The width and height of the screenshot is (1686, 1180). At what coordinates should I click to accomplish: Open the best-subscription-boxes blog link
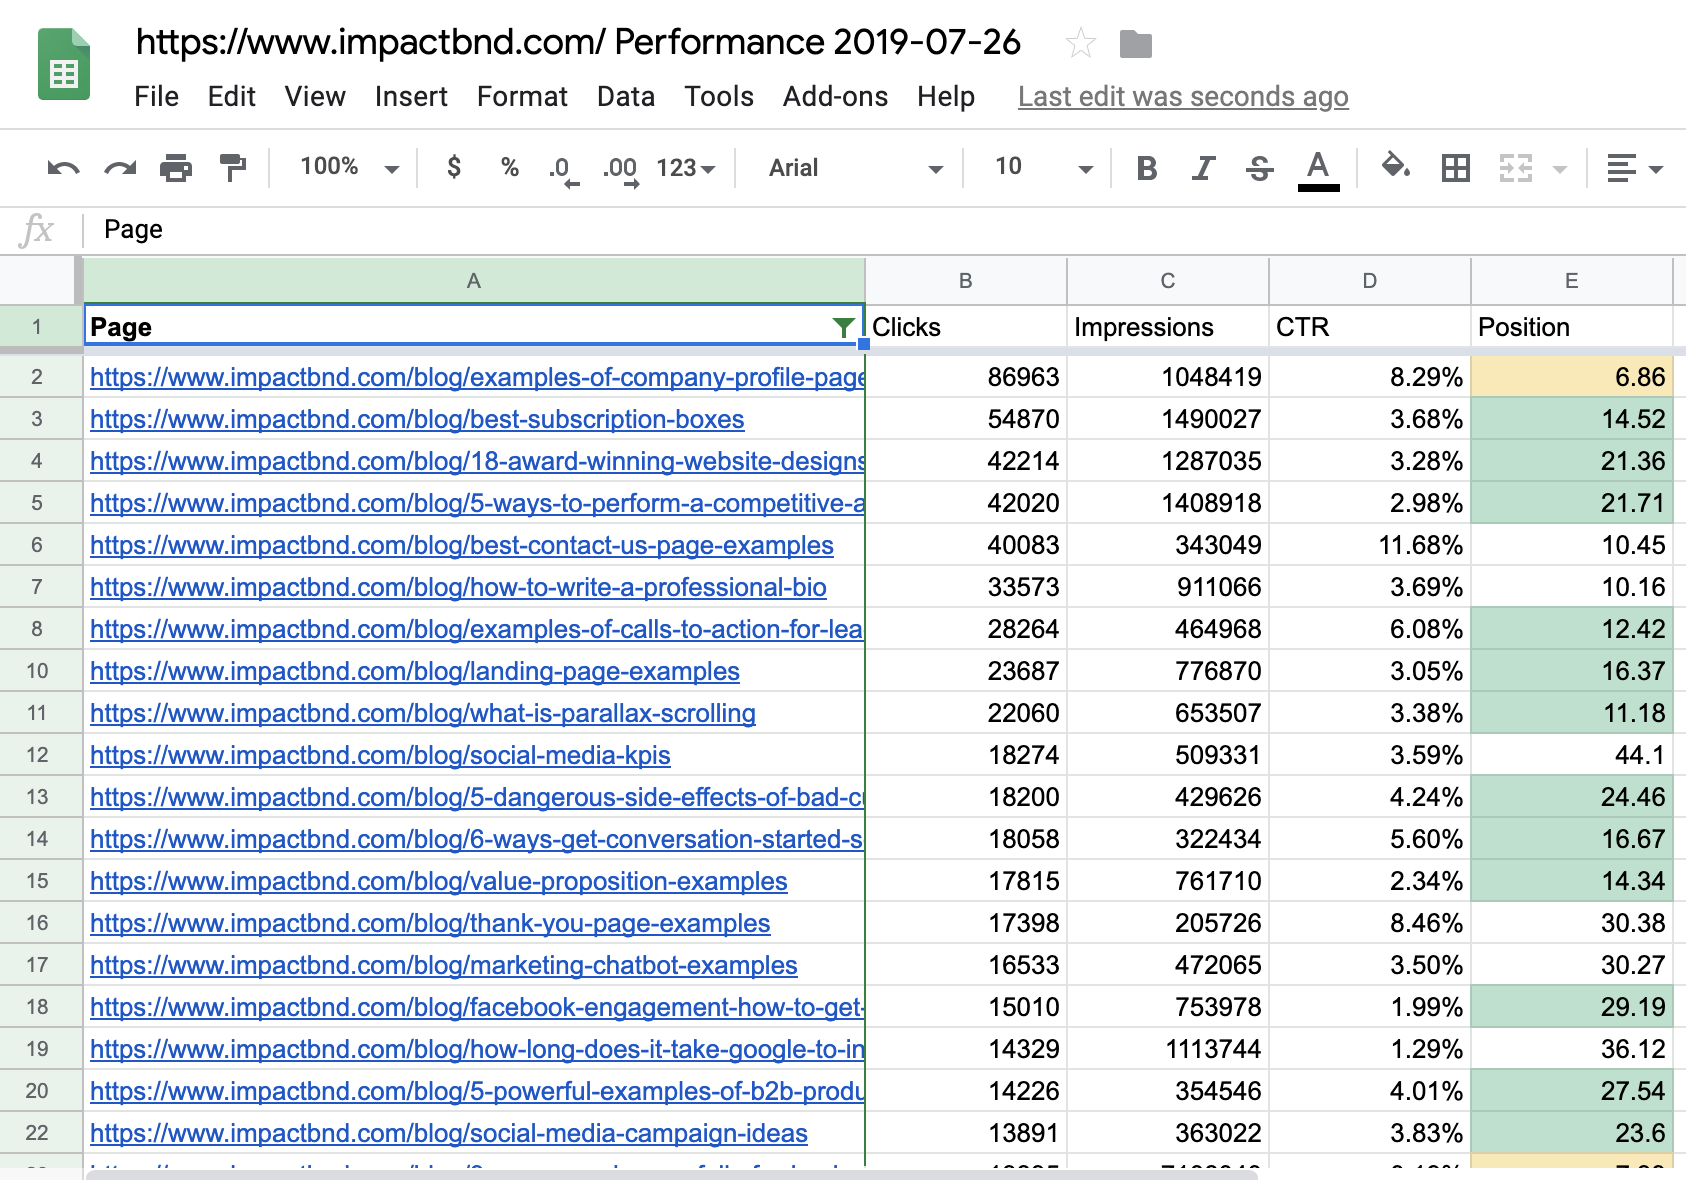click(x=417, y=419)
